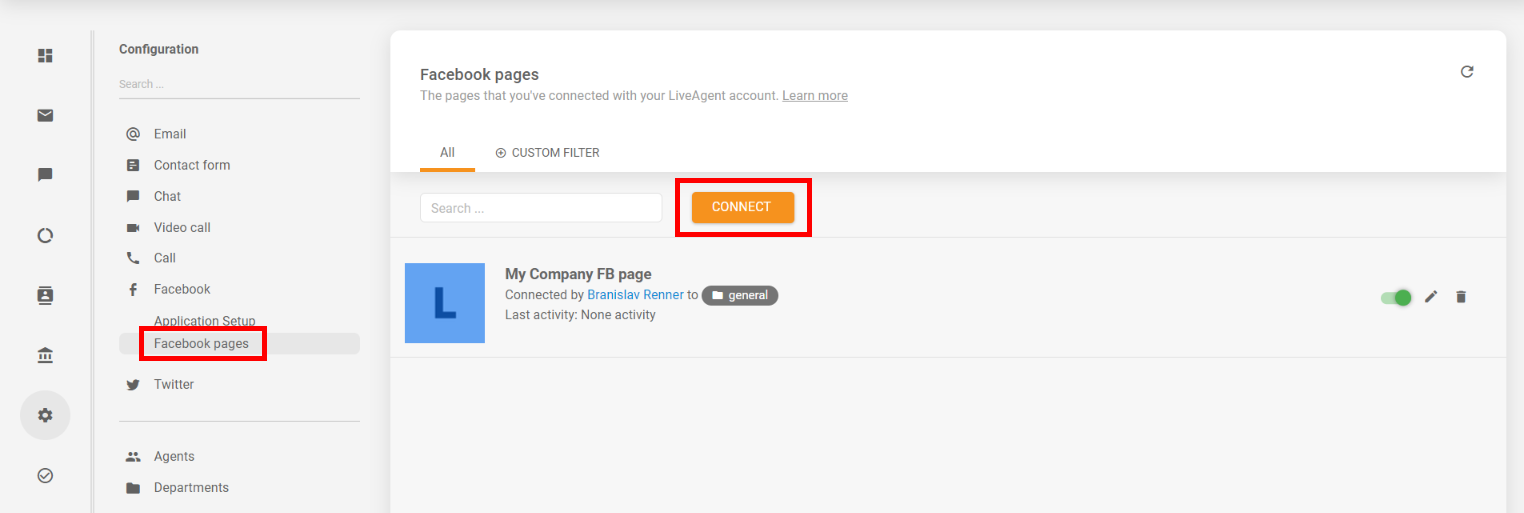
Task: Open the dashboard grid icon
Action: tap(45, 55)
